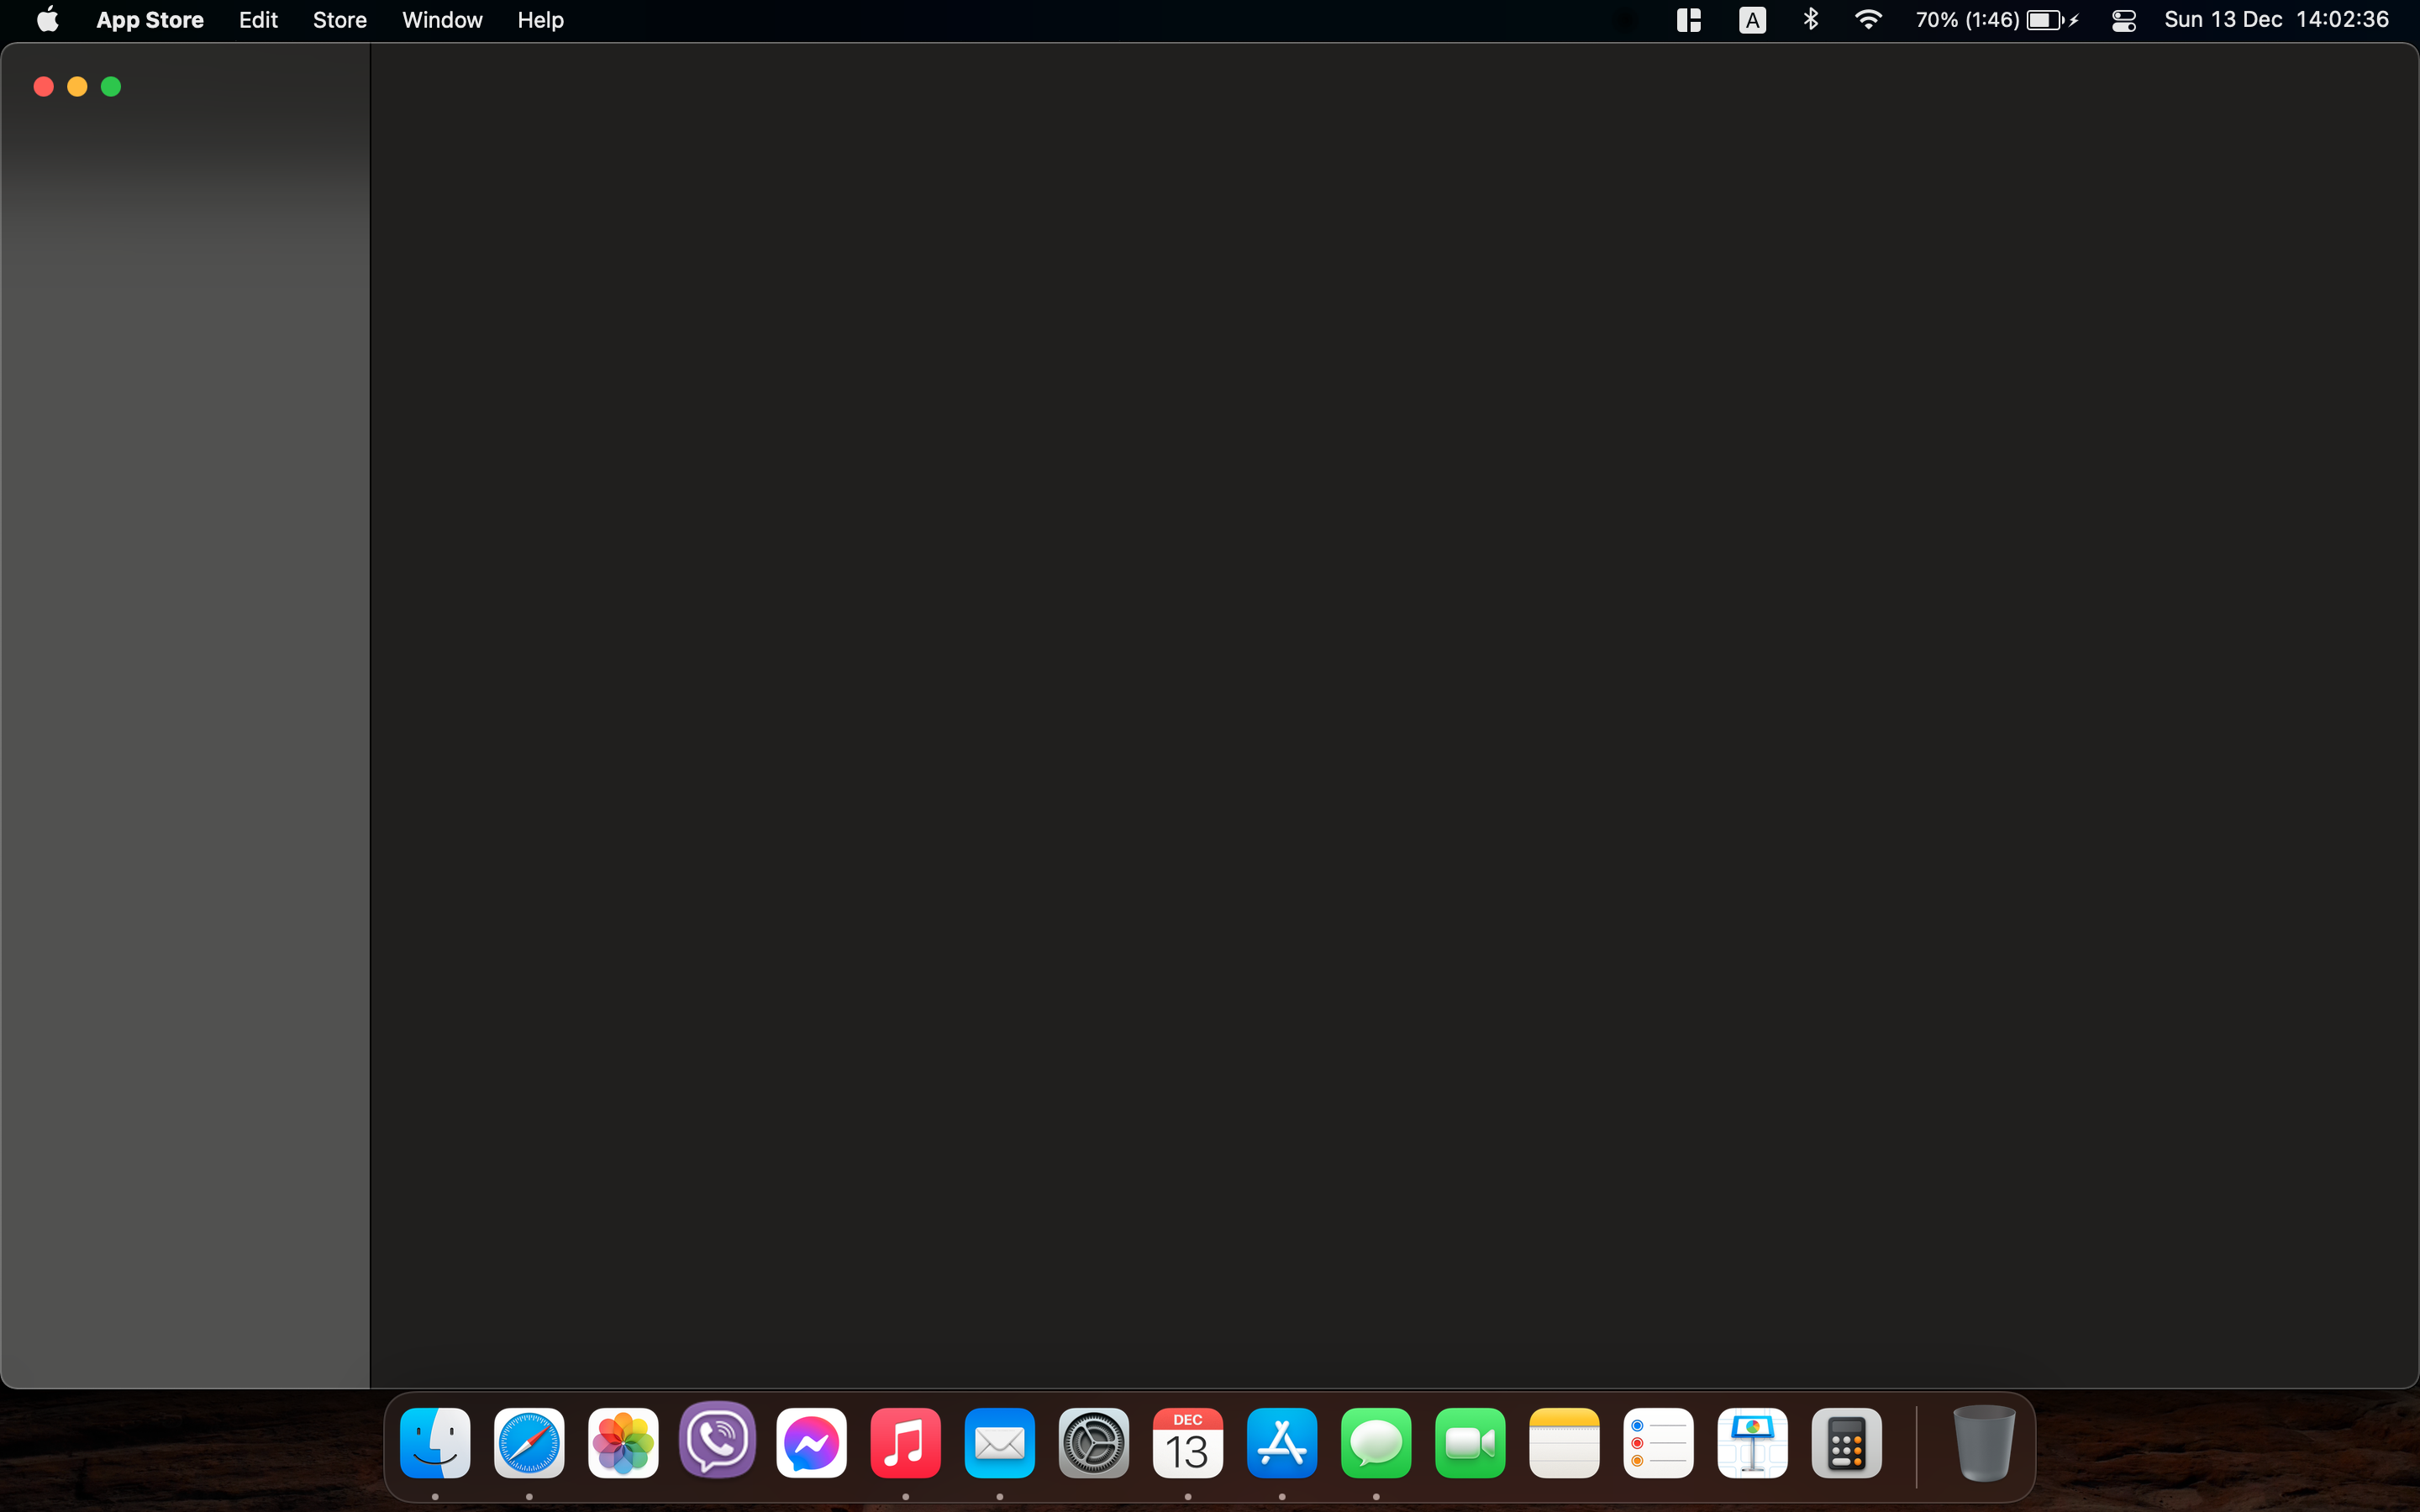Click the date and time display
2420x1512 pixels.
point(2276,20)
